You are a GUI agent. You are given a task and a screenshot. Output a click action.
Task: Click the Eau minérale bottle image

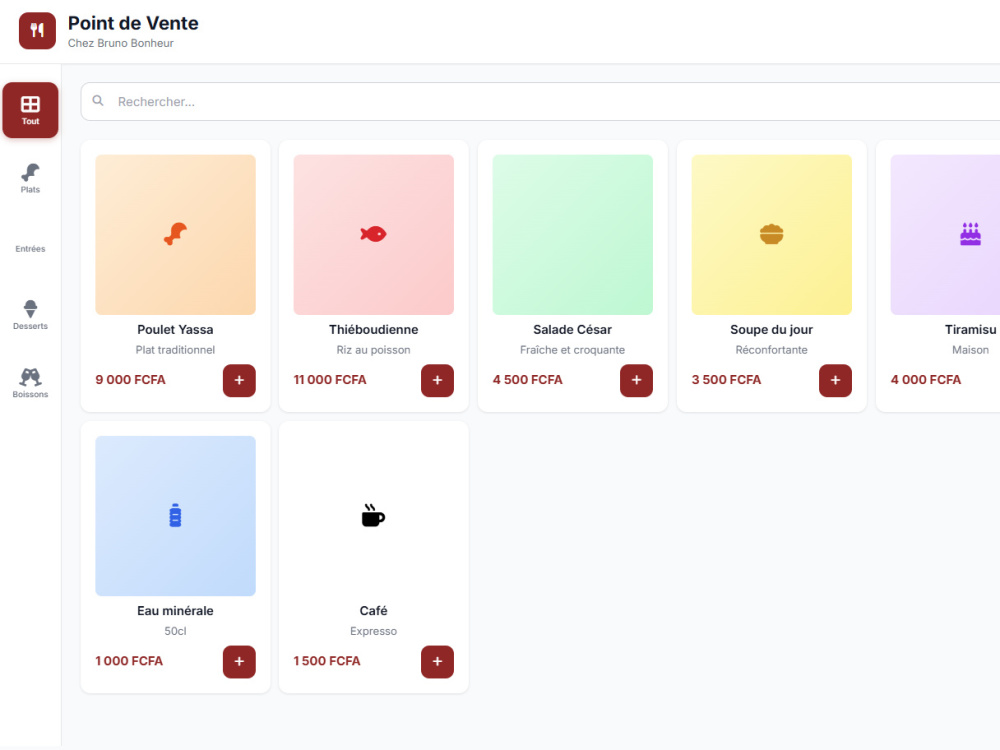(x=175, y=516)
